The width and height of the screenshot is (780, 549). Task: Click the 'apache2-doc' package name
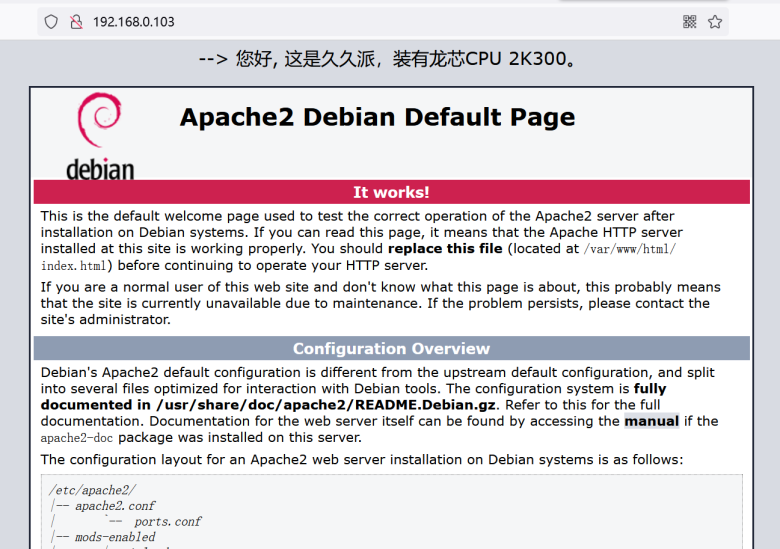[78, 438]
